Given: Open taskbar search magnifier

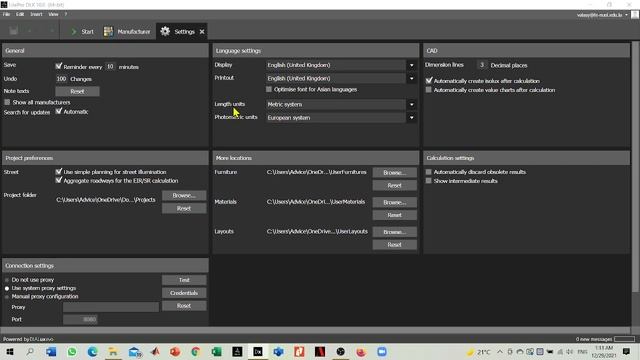Looking at the screenshot, I should (30, 351).
